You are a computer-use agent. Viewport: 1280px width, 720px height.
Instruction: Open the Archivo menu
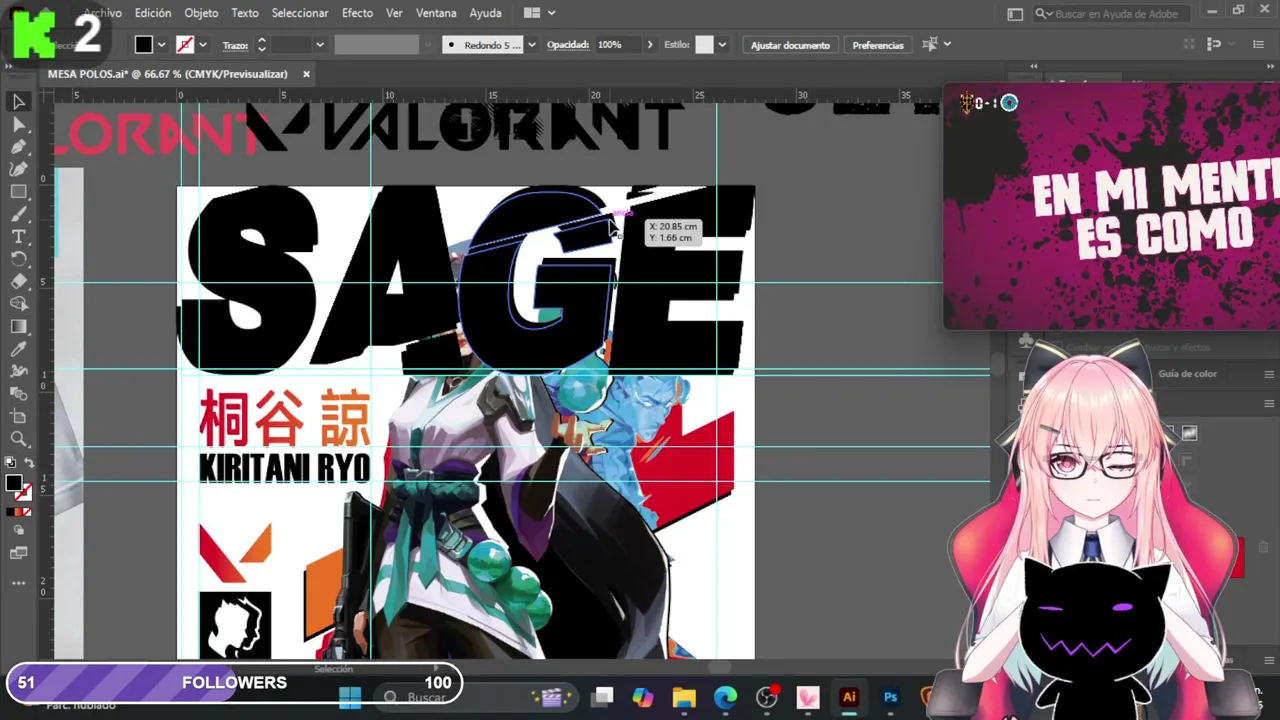coord(102,13)
